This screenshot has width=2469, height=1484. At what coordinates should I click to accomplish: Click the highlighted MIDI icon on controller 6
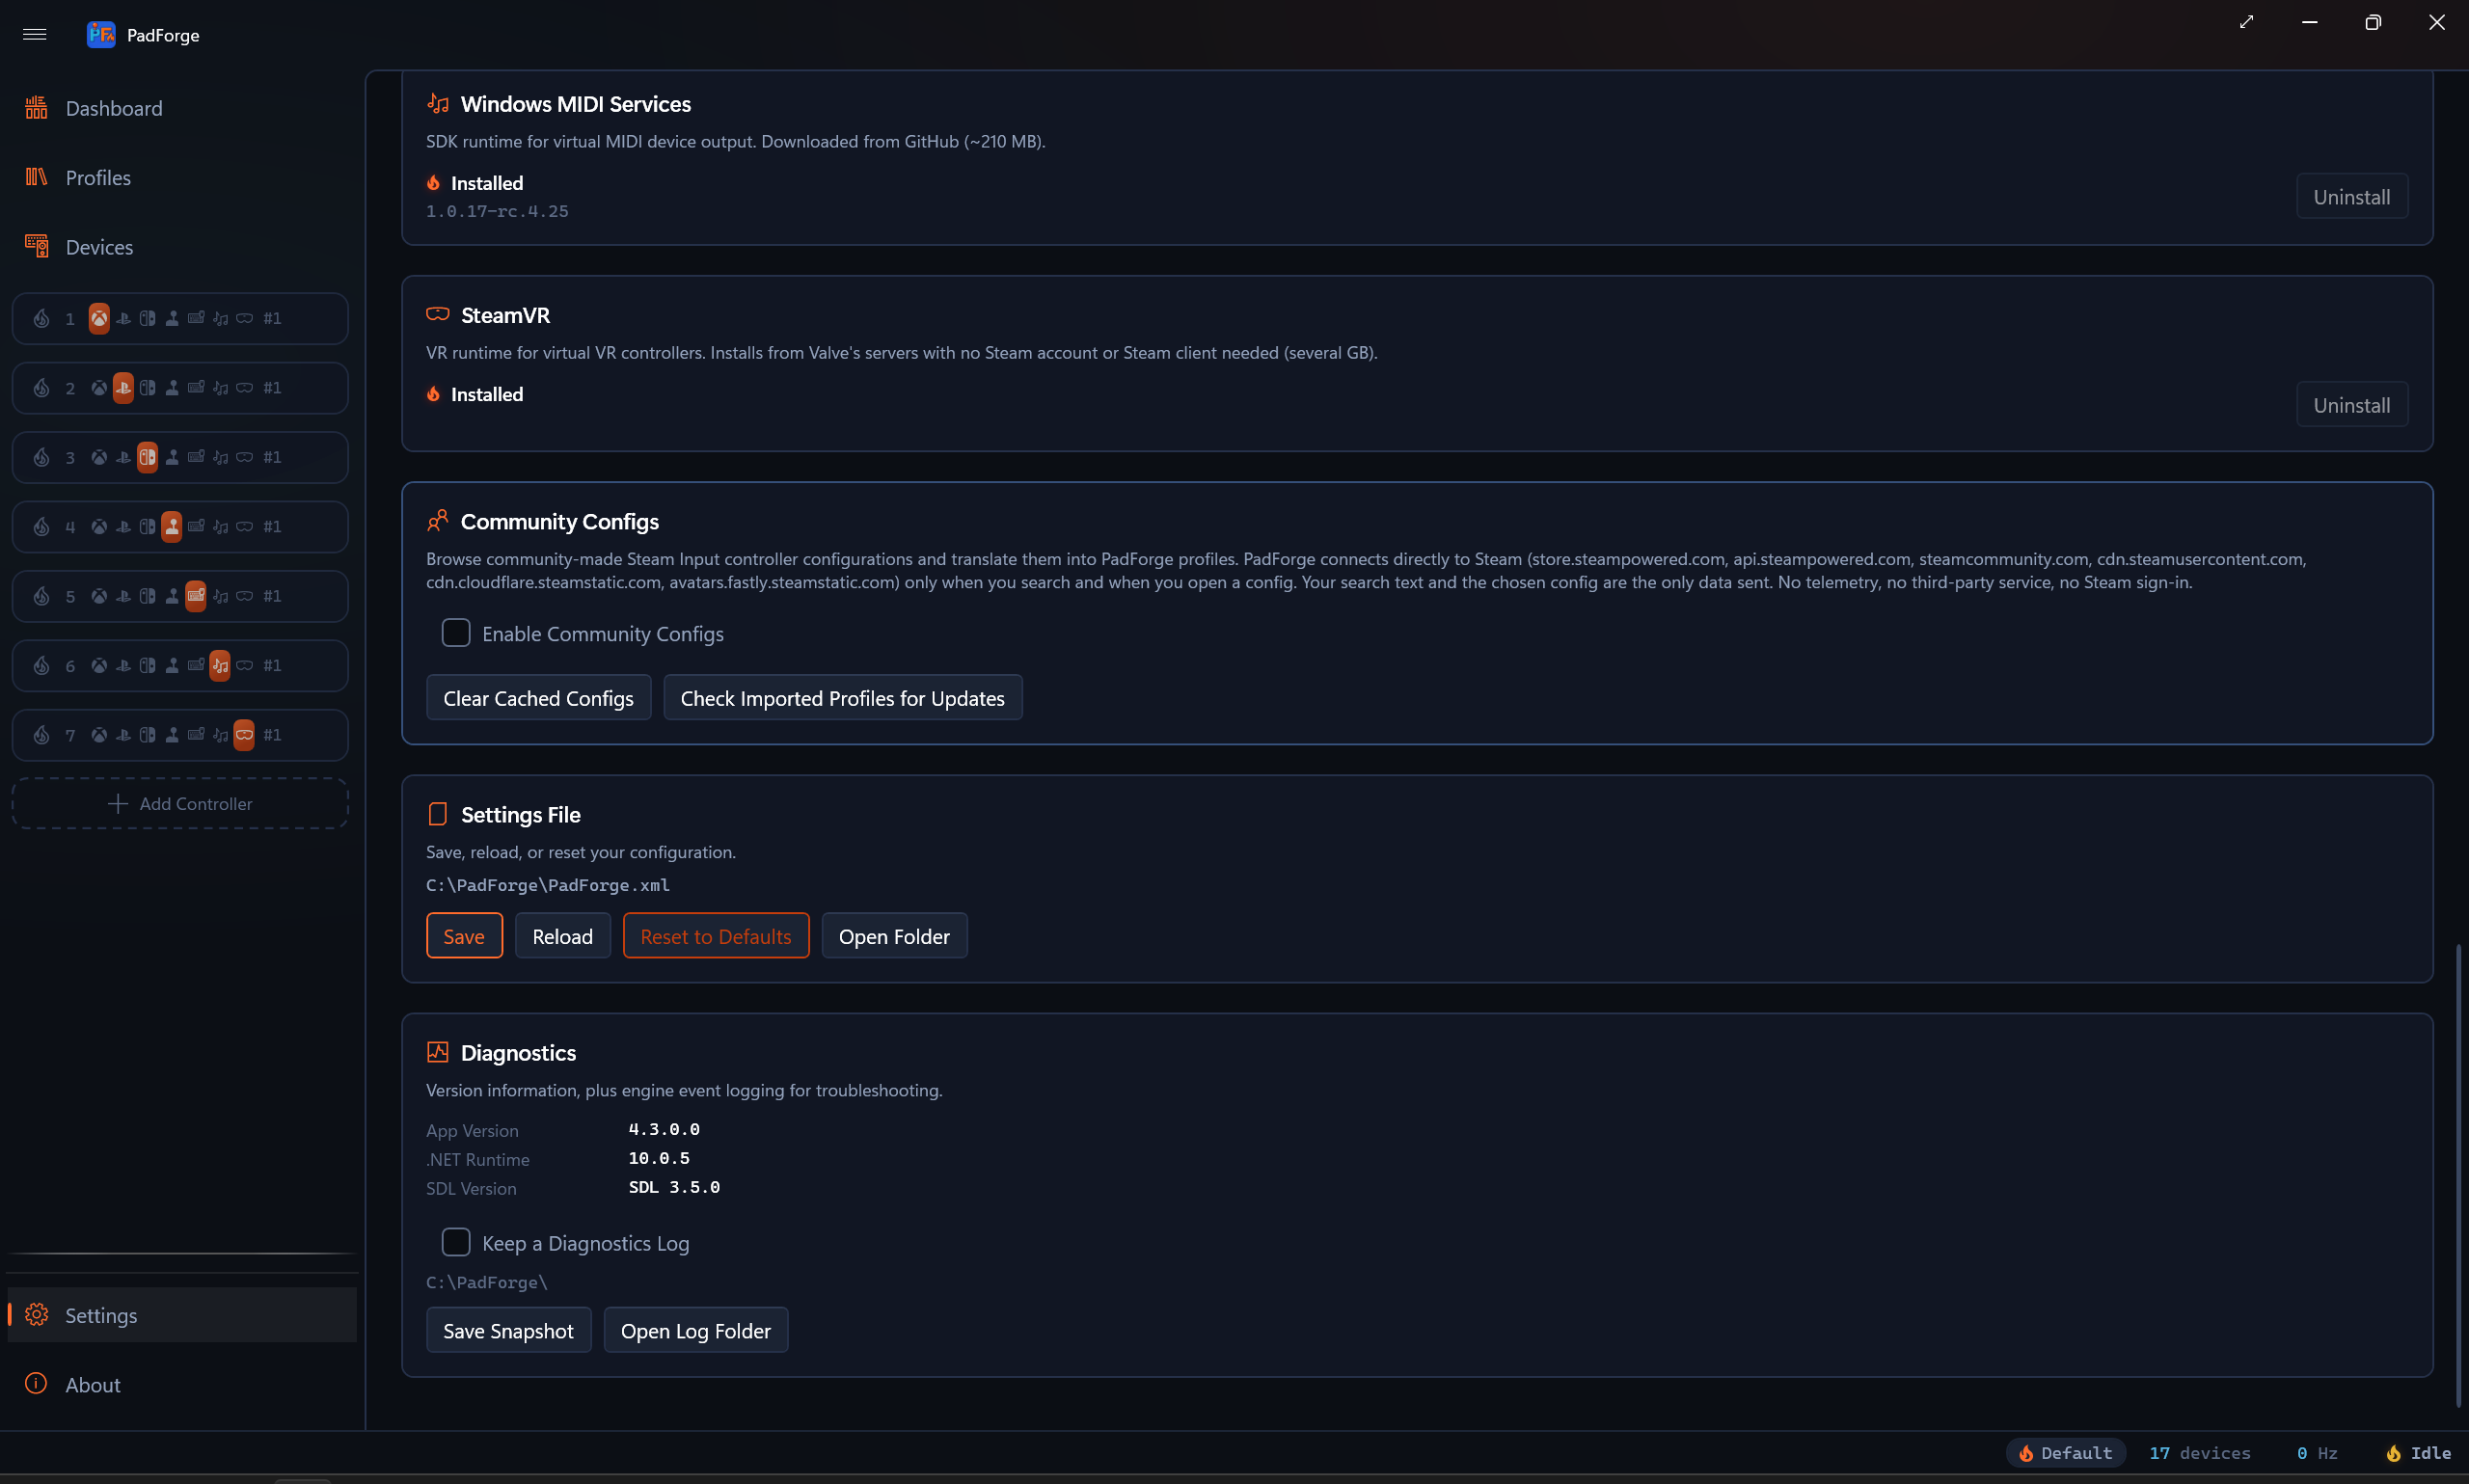point(220,665)
